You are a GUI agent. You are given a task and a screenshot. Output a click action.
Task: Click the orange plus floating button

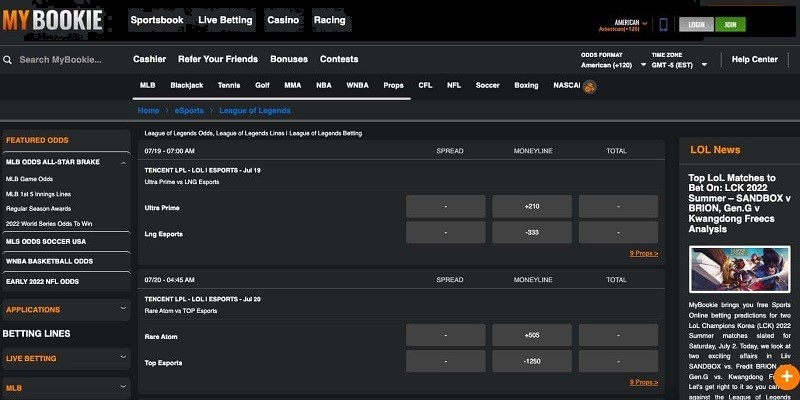pos(786,378)
